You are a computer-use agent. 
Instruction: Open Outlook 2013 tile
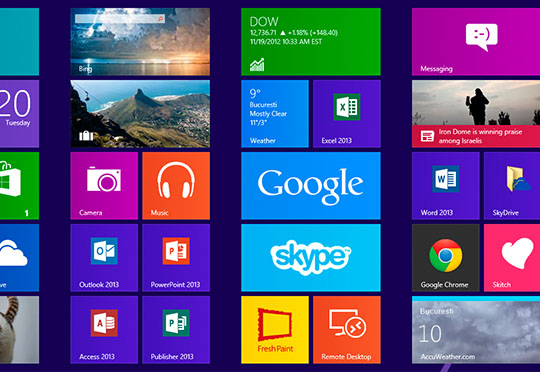tap(104, 258)
